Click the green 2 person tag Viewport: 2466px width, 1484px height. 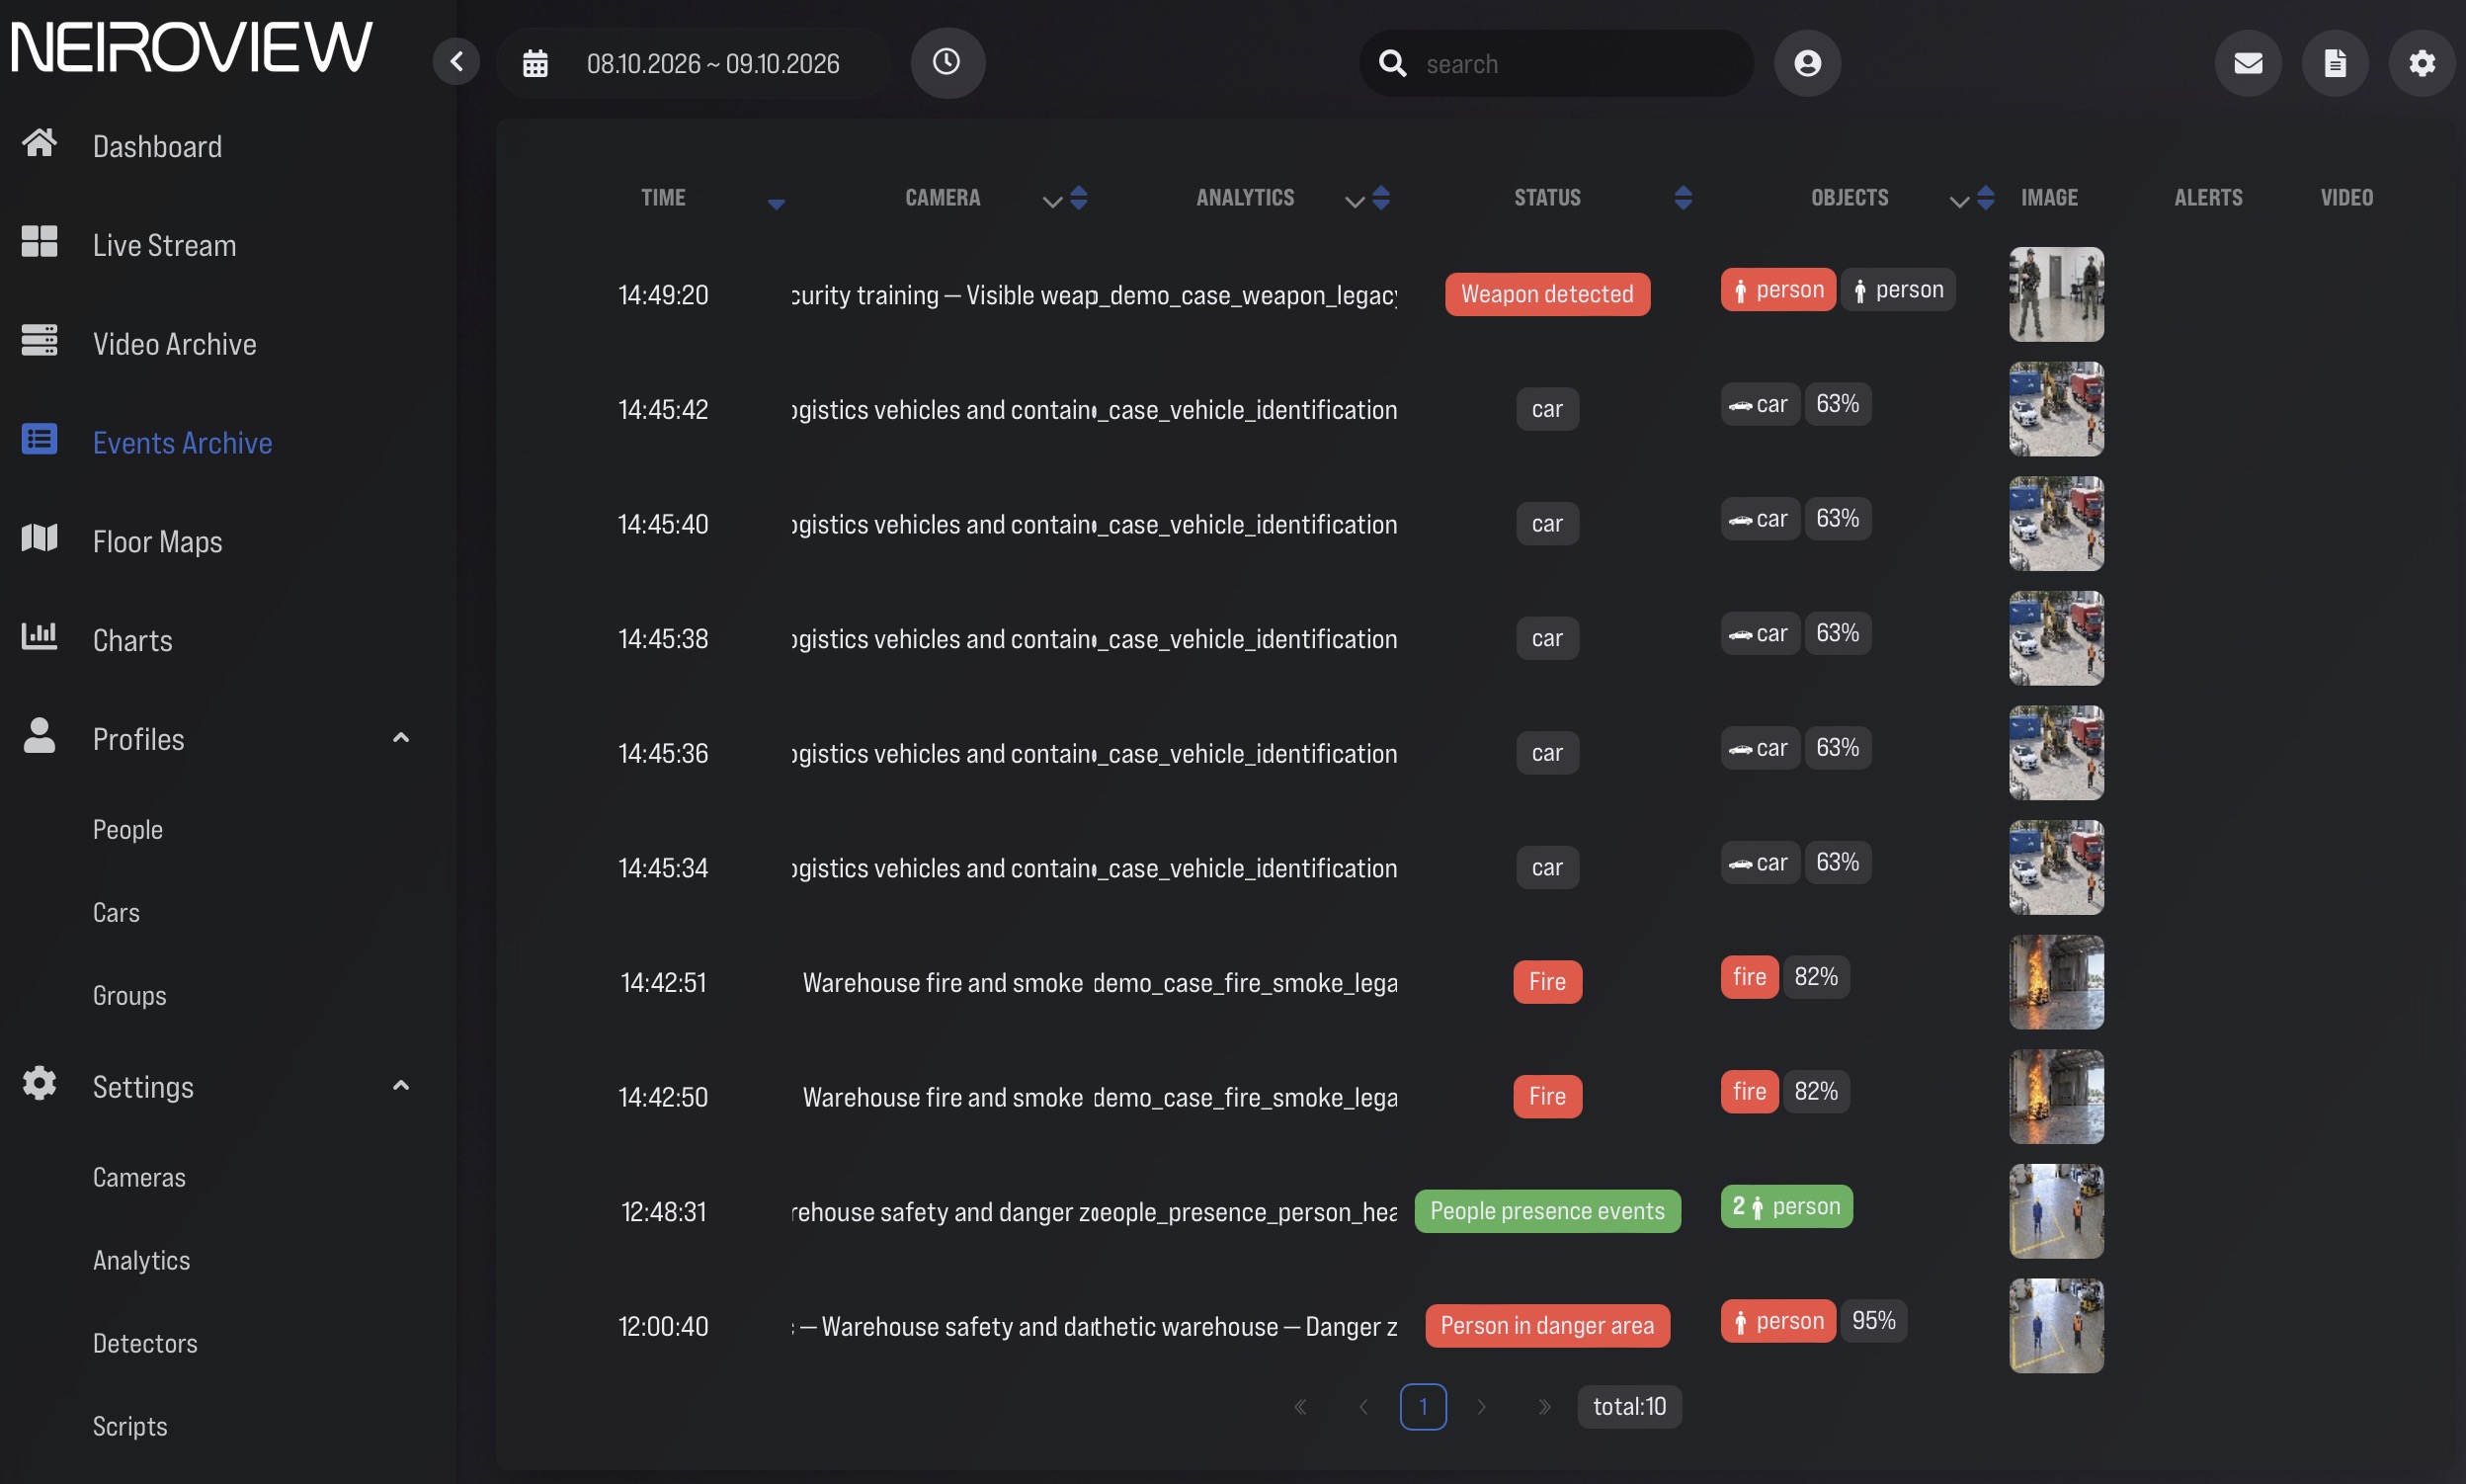pos(1786,1207)
